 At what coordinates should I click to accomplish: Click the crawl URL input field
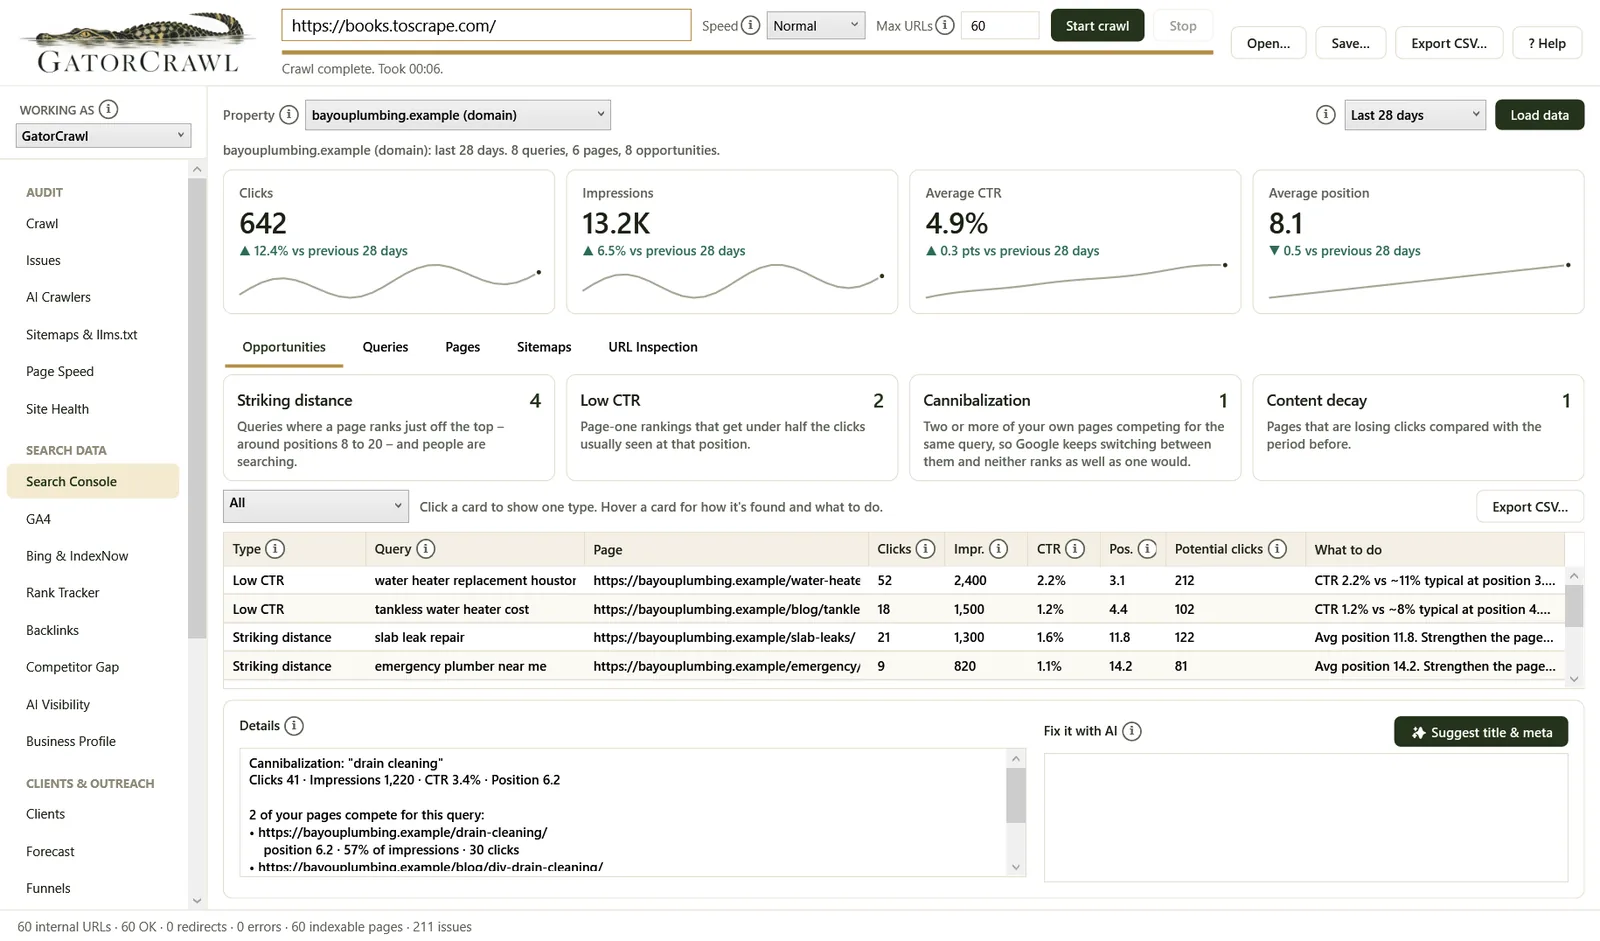[486, 25]
